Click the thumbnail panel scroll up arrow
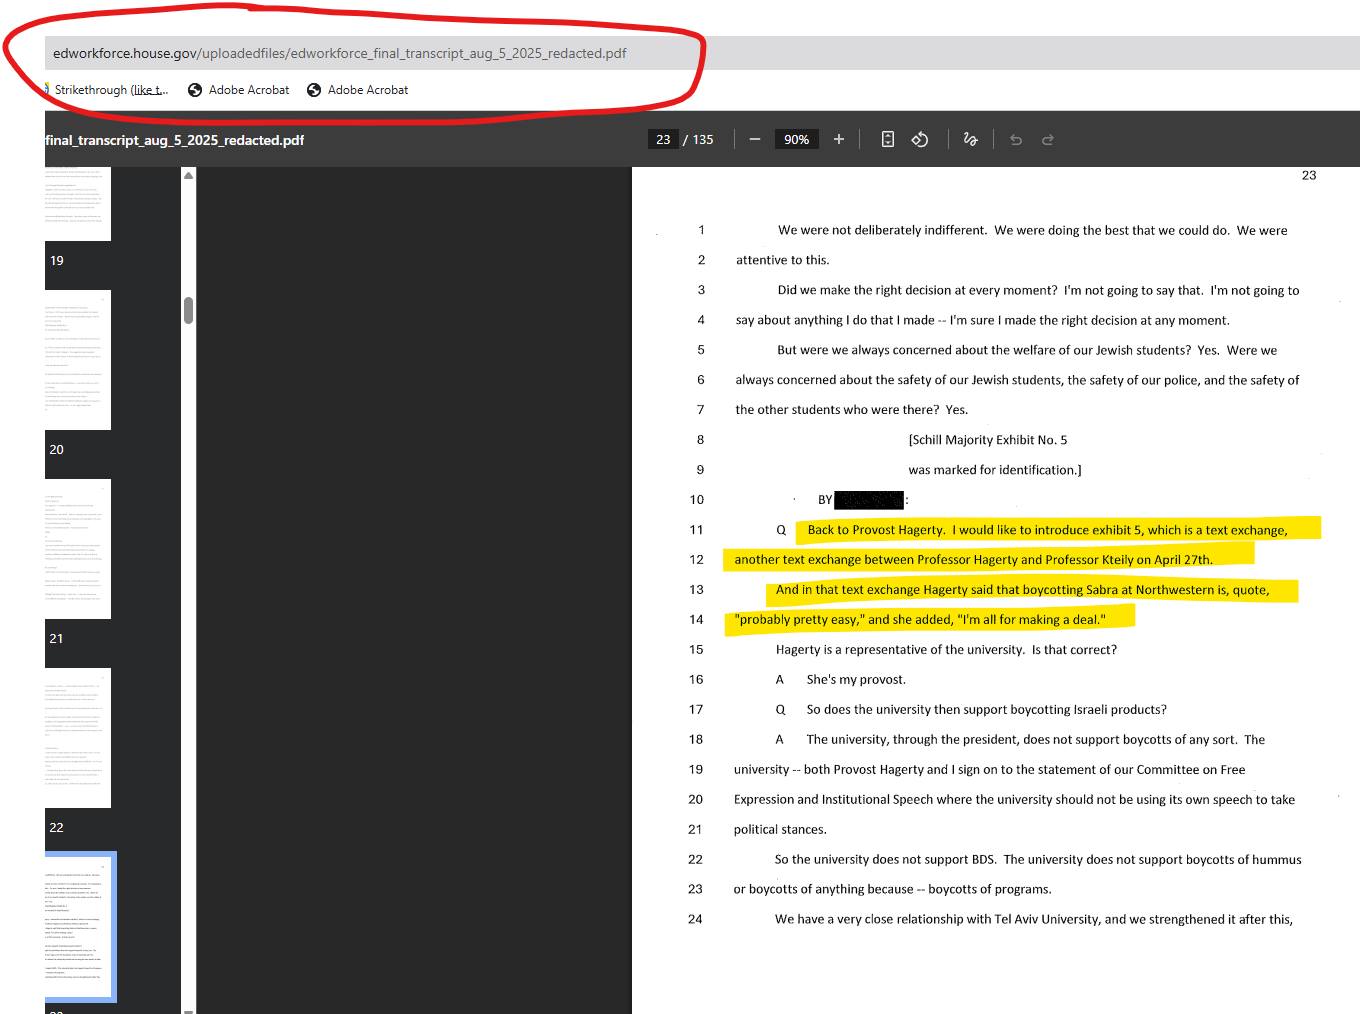This screenshot has height=1014, width=1360. tap(188, 176)
